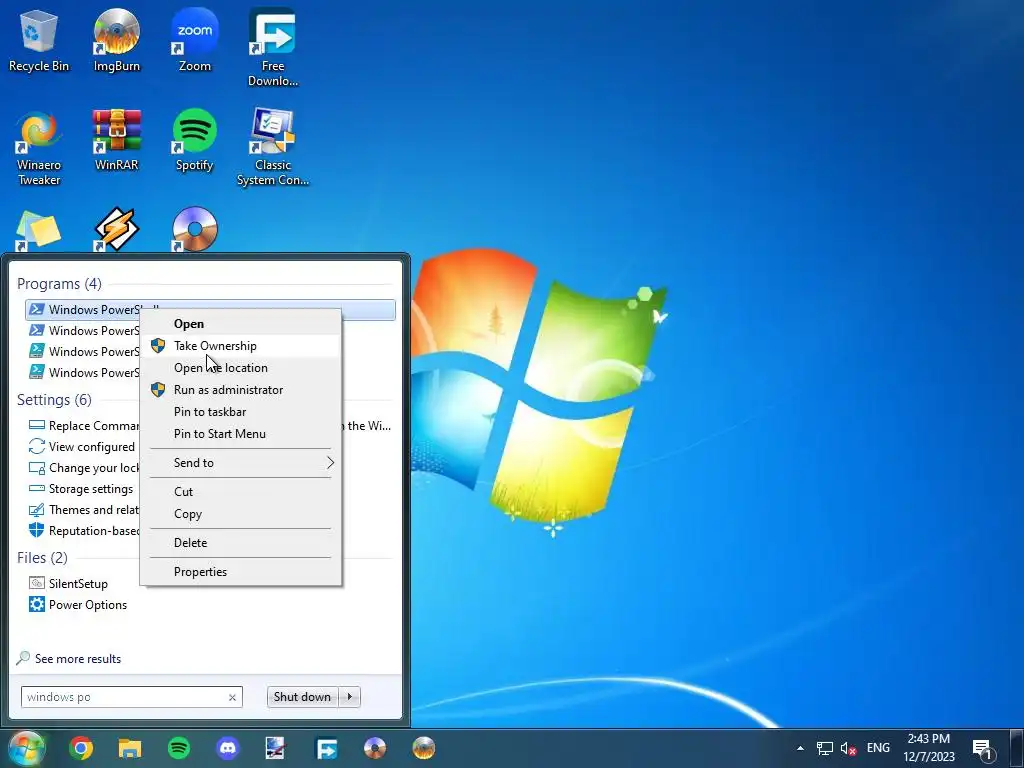Select the highlighted Windows PowerShell result
This screenshot has width=1024, height=768.
[210, 310]
